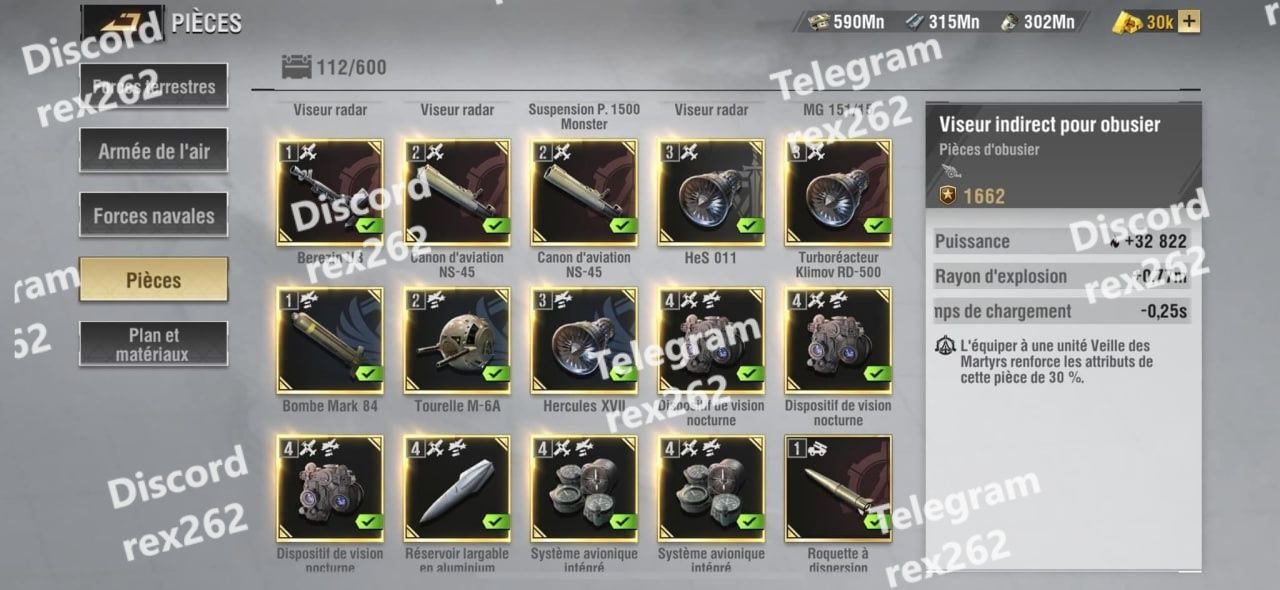
Task: Open the Armée de l'air tab
Action: (x=154, y=152)
